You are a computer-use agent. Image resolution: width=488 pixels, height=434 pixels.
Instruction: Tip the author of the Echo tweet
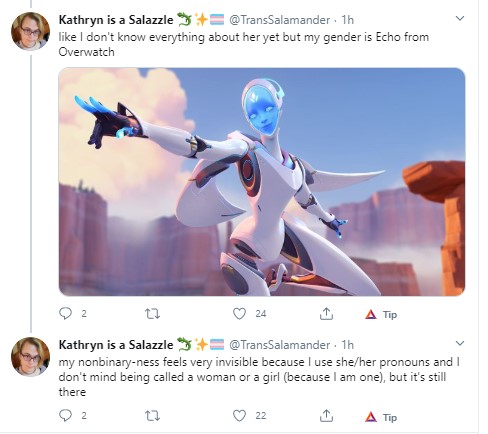click(x=381, y=314)
